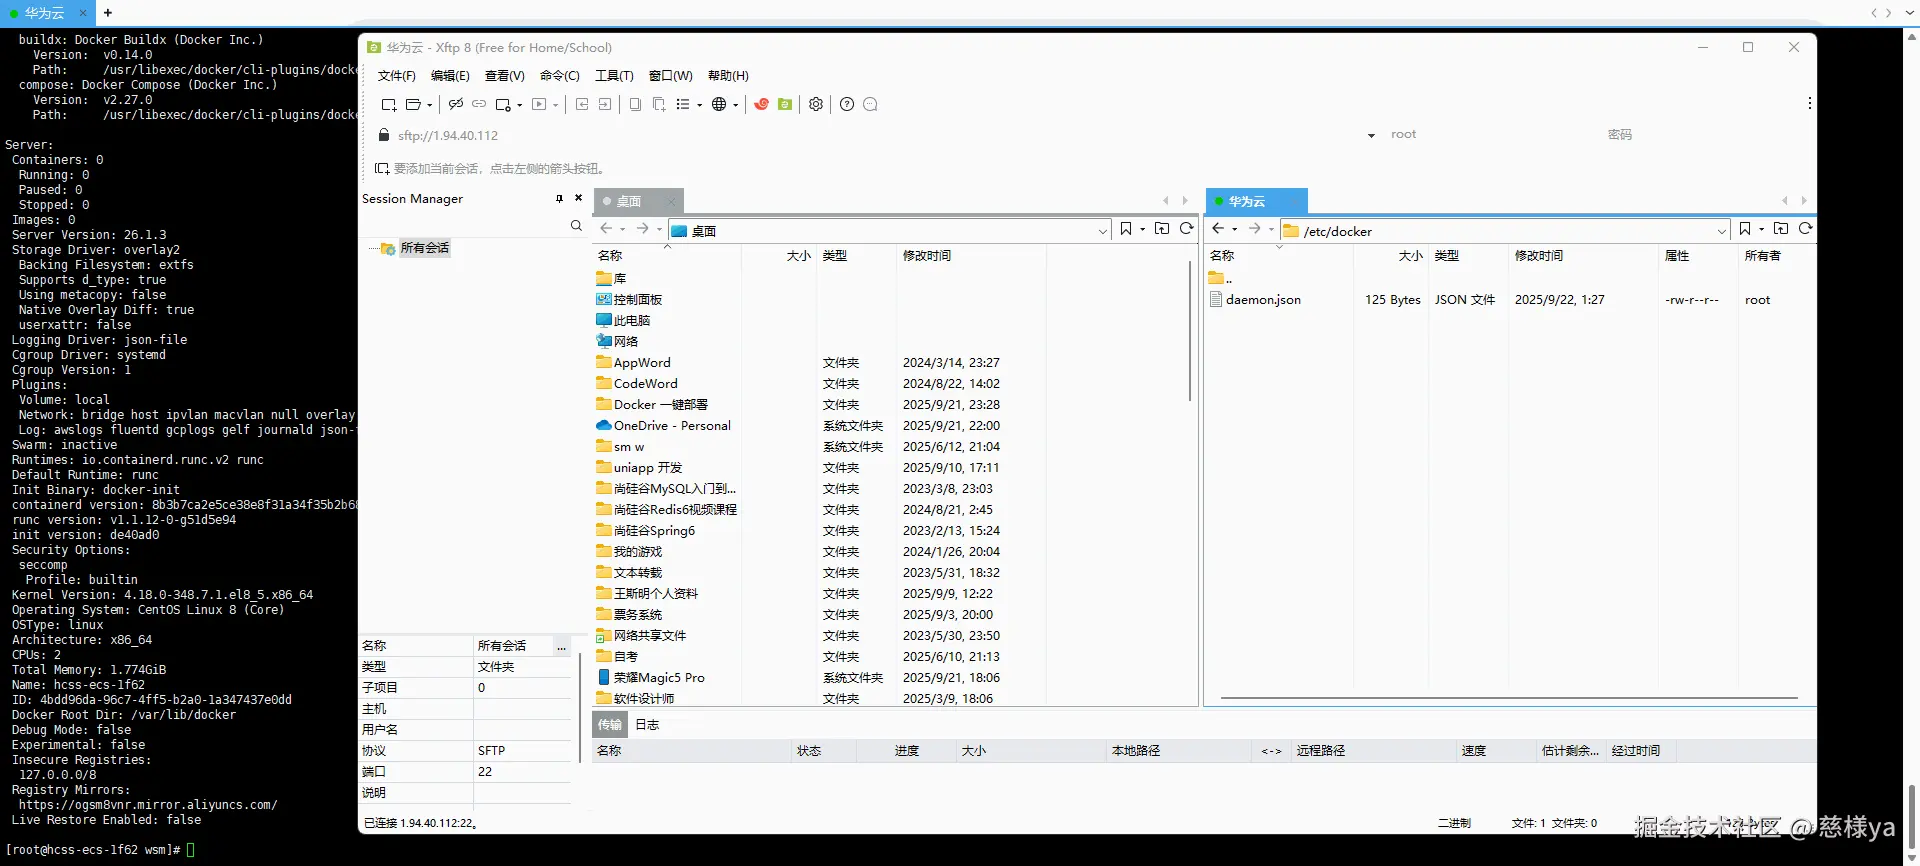Select 所有会话 in the session tree
Viewport: 1920px width, 866px height.
[424, 248]
